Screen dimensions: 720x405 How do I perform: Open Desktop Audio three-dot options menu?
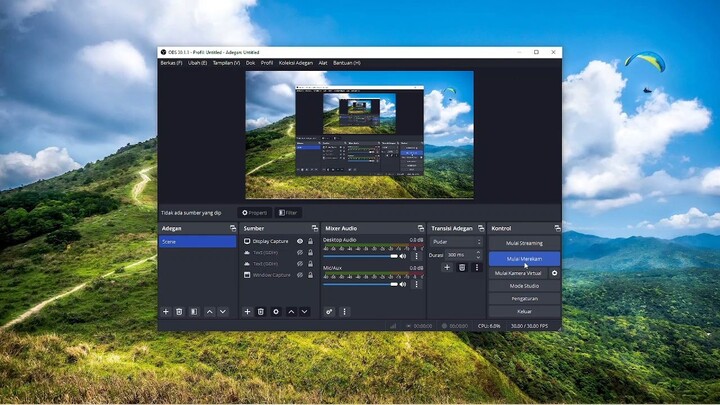tap(416, 256)
